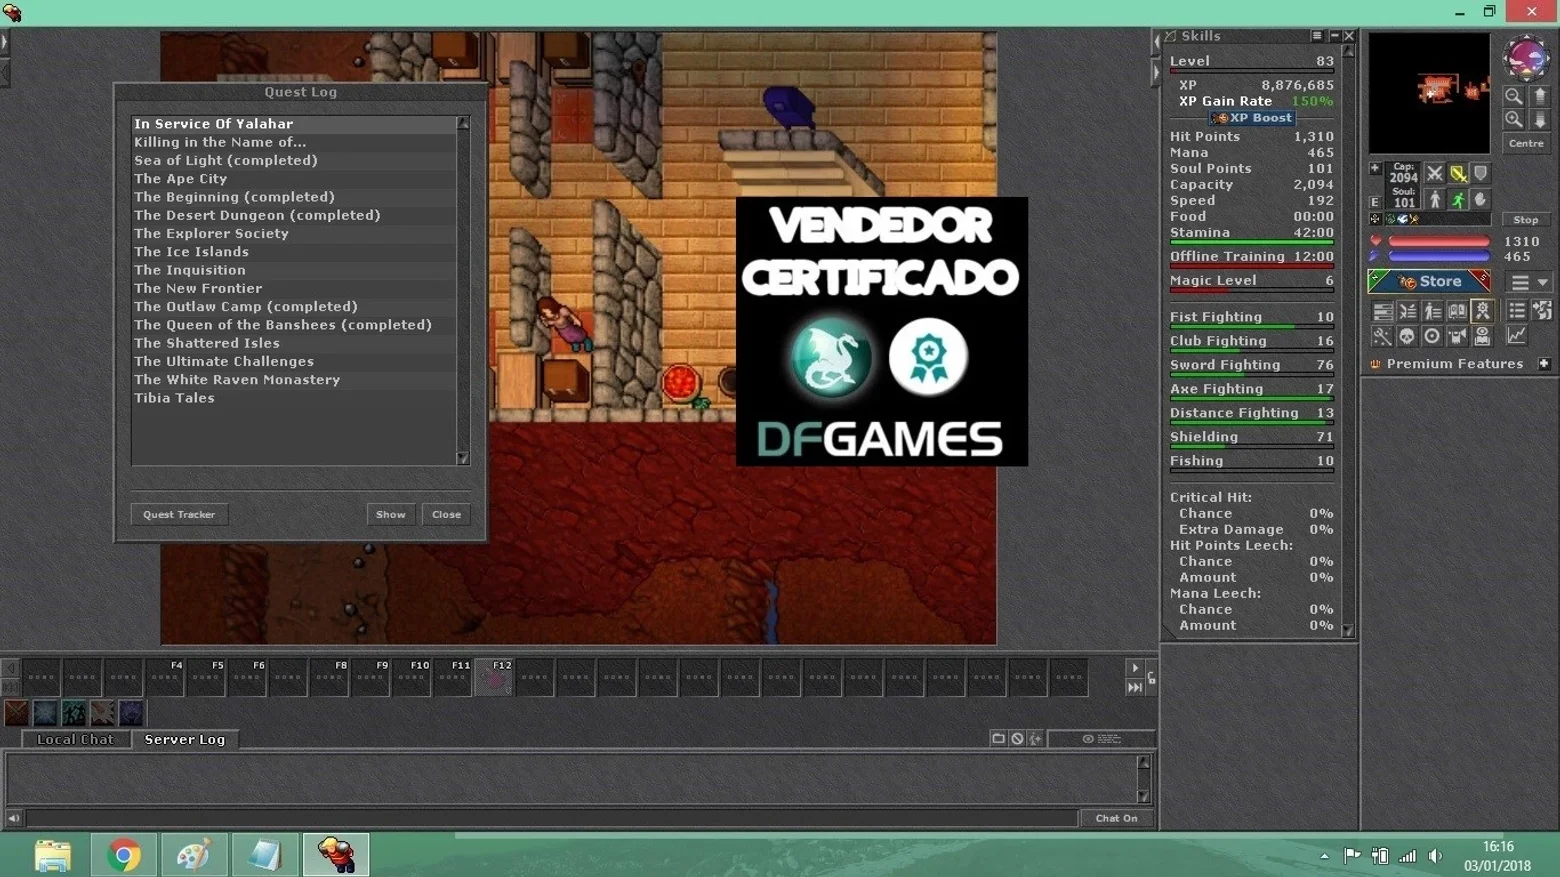Screen dimensions: 1560x877
Task: Expand the Premium Features panel
Action: click(x=1544, y=364)
